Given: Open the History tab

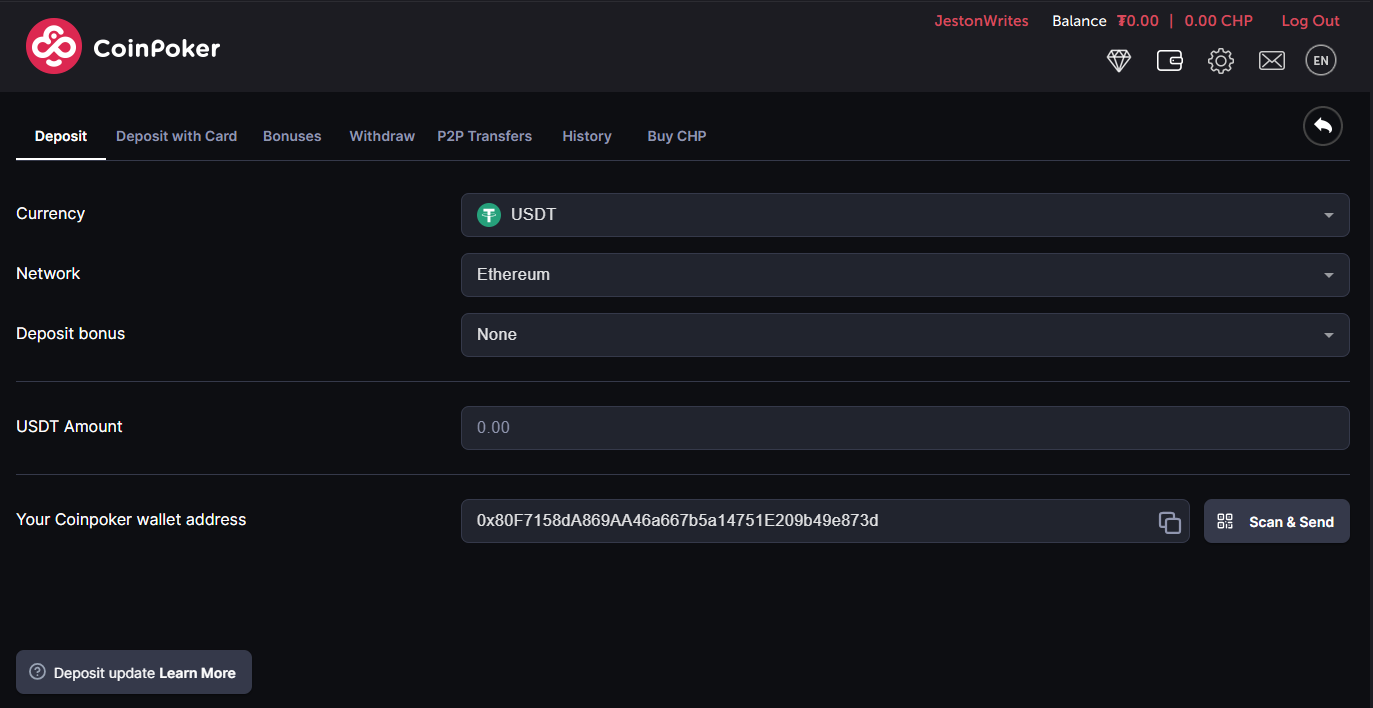Looking at the screenshot, I should pos(587,136).
